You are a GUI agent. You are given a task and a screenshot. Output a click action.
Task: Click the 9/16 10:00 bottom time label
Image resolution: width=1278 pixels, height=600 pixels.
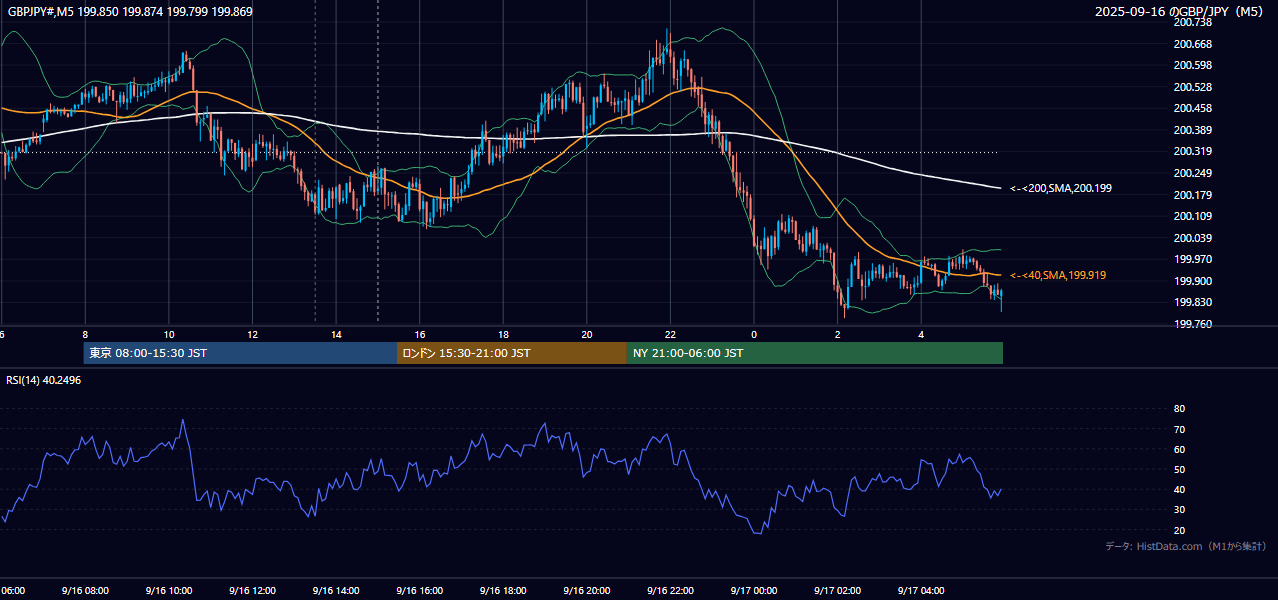click(x=168, y=591)
